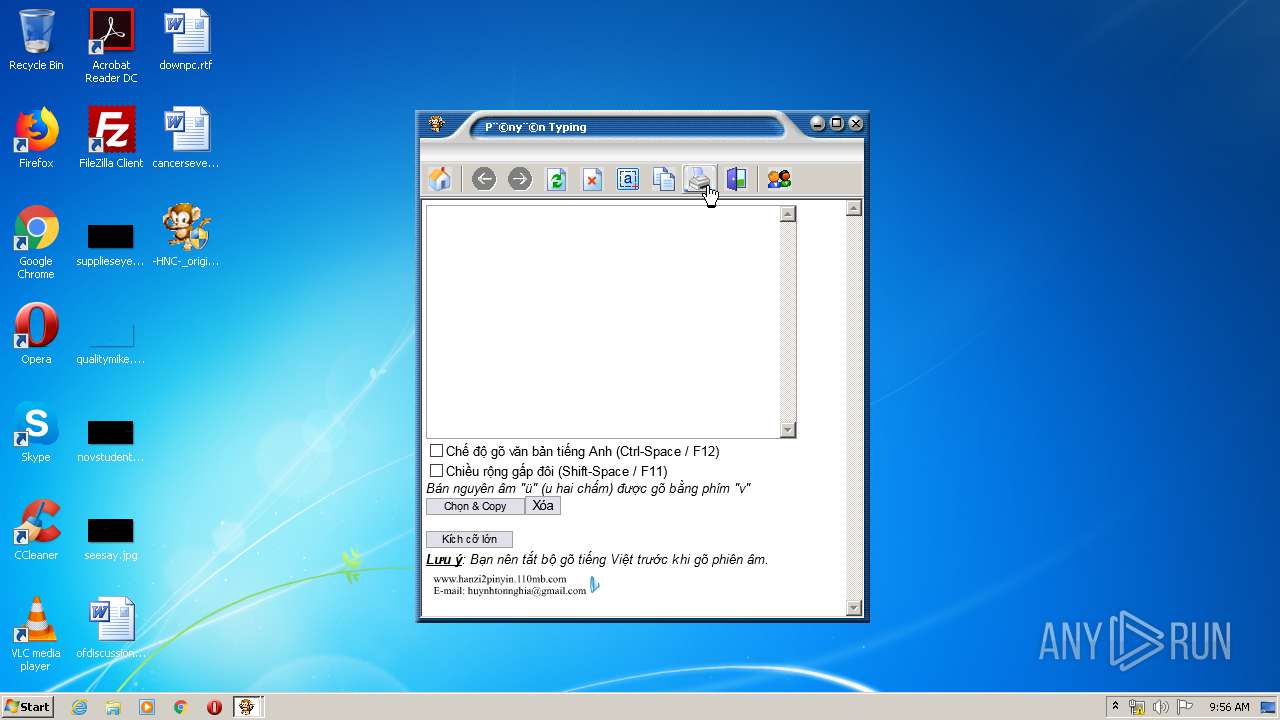Click the huynhtonnghia@gmail.com e-mail text
The image size is (1280, 720).
[x=527, y=591]
